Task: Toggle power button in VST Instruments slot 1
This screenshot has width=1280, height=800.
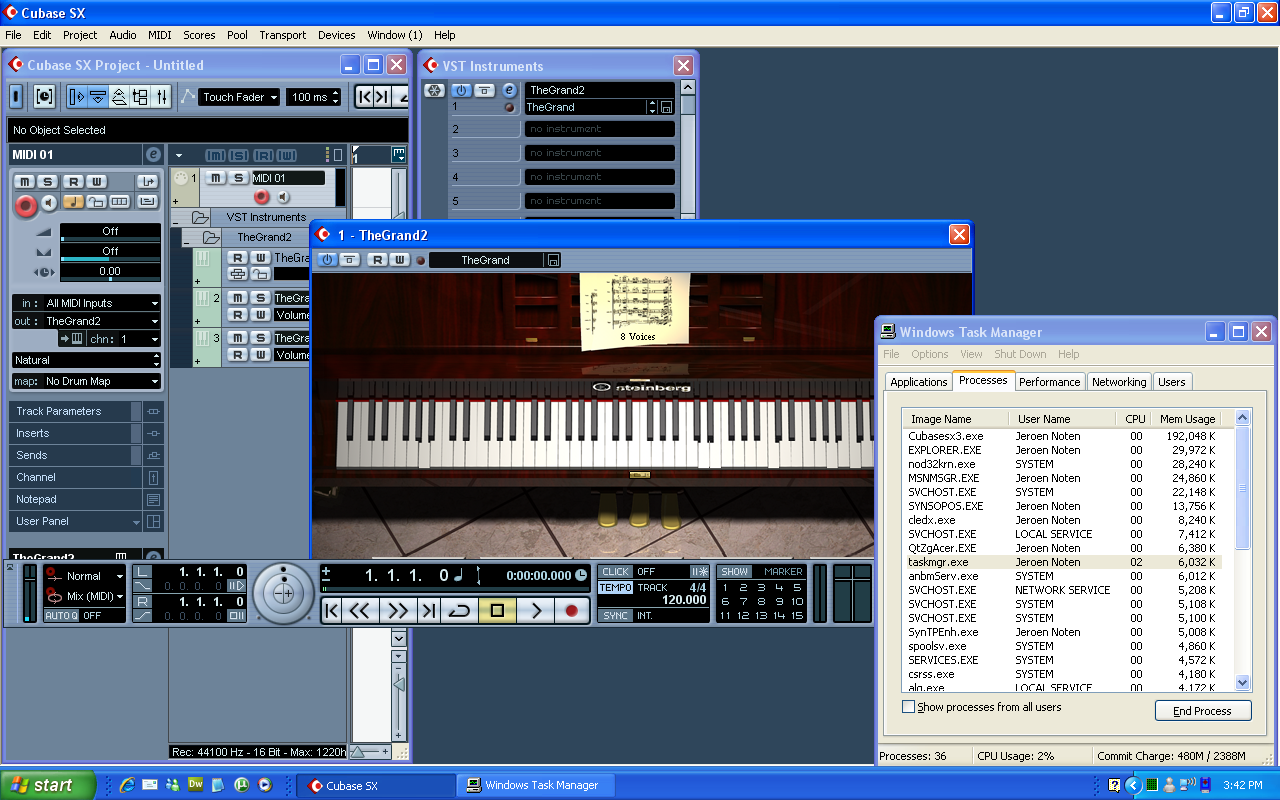Action: tap(461, 90)
